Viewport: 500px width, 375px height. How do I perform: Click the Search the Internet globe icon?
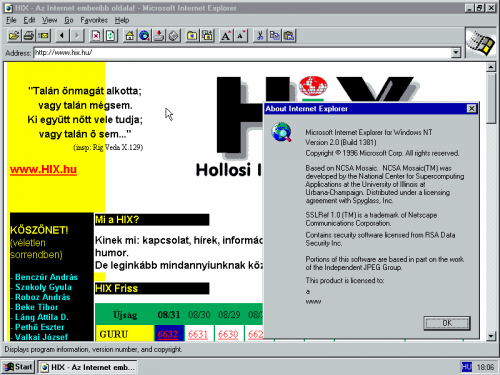pyautogui.click(x=144, y=35)
